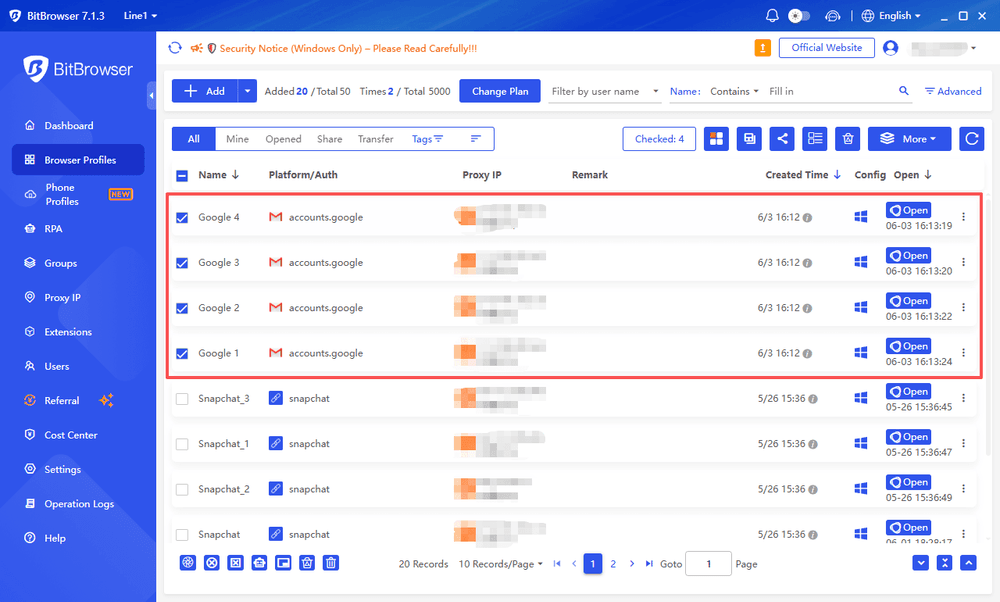Uncheck the Google 2 checkbox
1000x602 pixels.
click(x=182, y=308)
